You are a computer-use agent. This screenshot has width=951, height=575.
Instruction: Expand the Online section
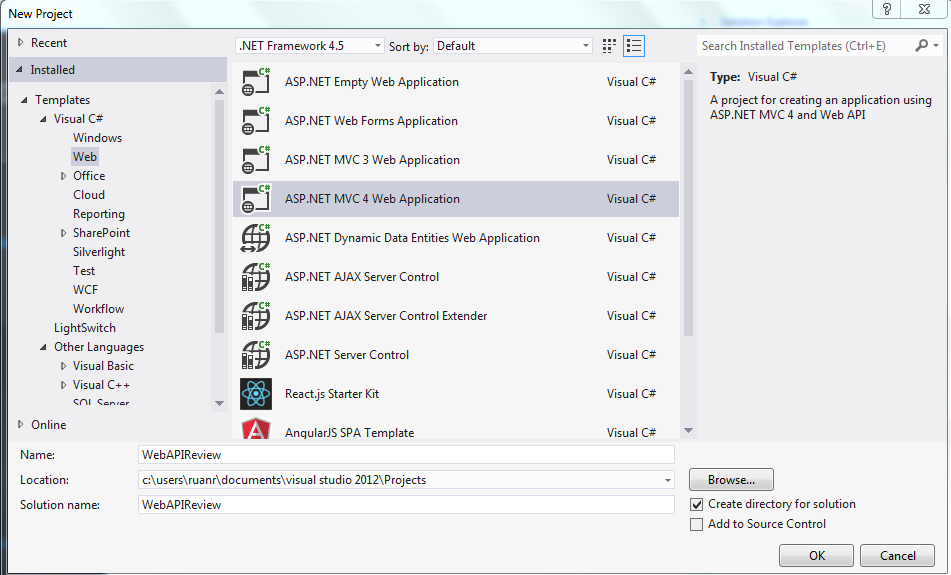[21, 425]
